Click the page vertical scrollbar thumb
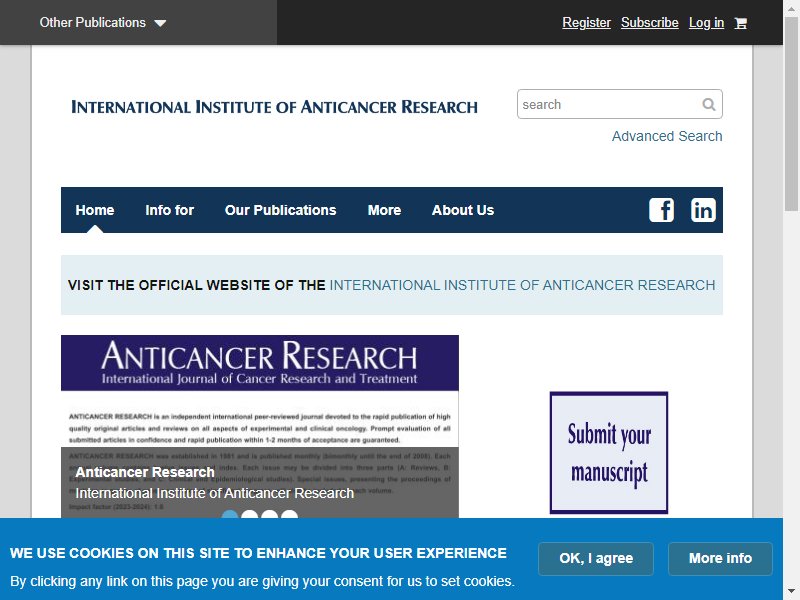800x600 pixels. [791, 113]
